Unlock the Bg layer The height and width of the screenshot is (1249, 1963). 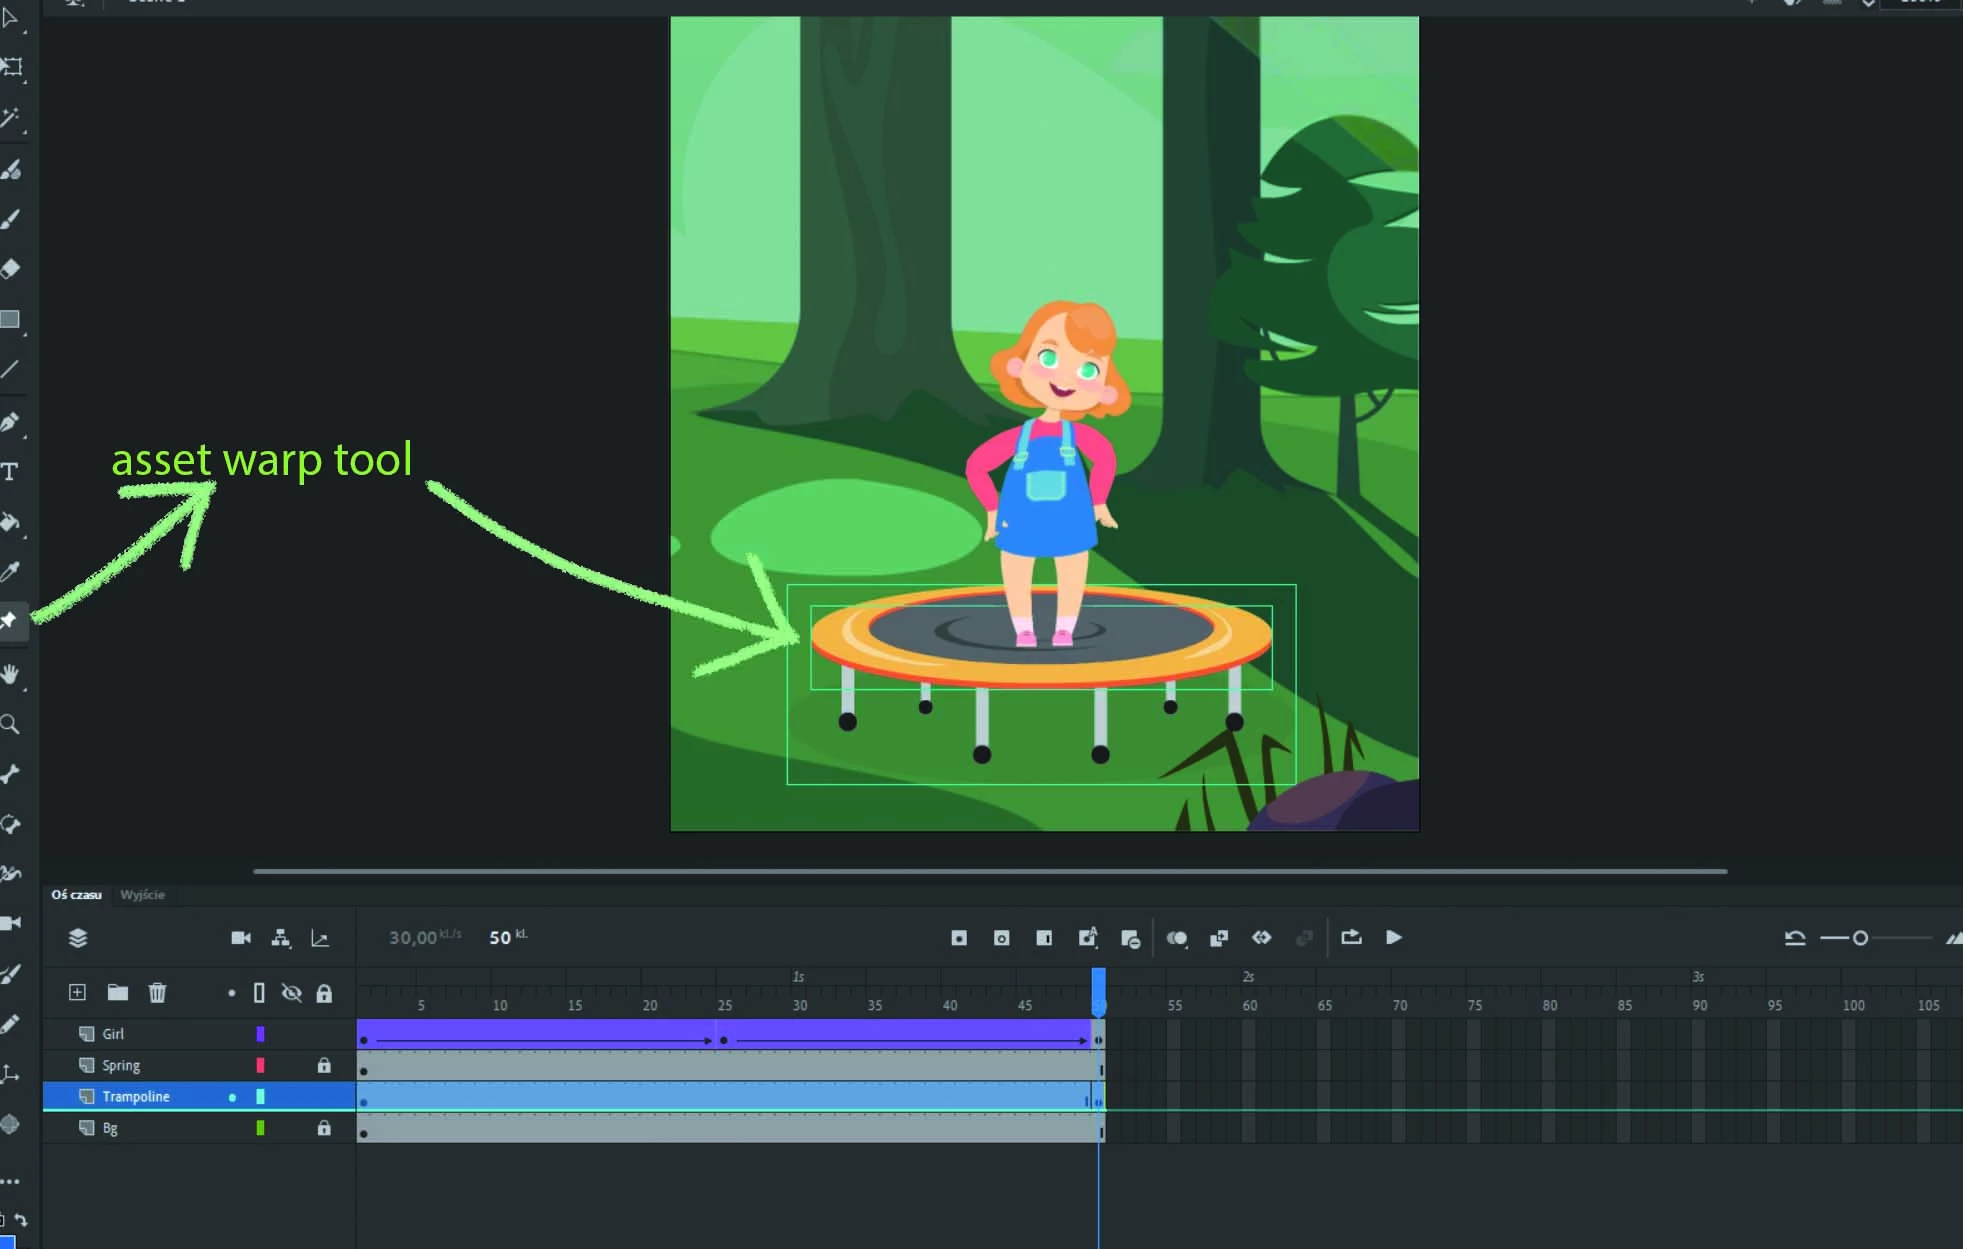coord(324,1128)
